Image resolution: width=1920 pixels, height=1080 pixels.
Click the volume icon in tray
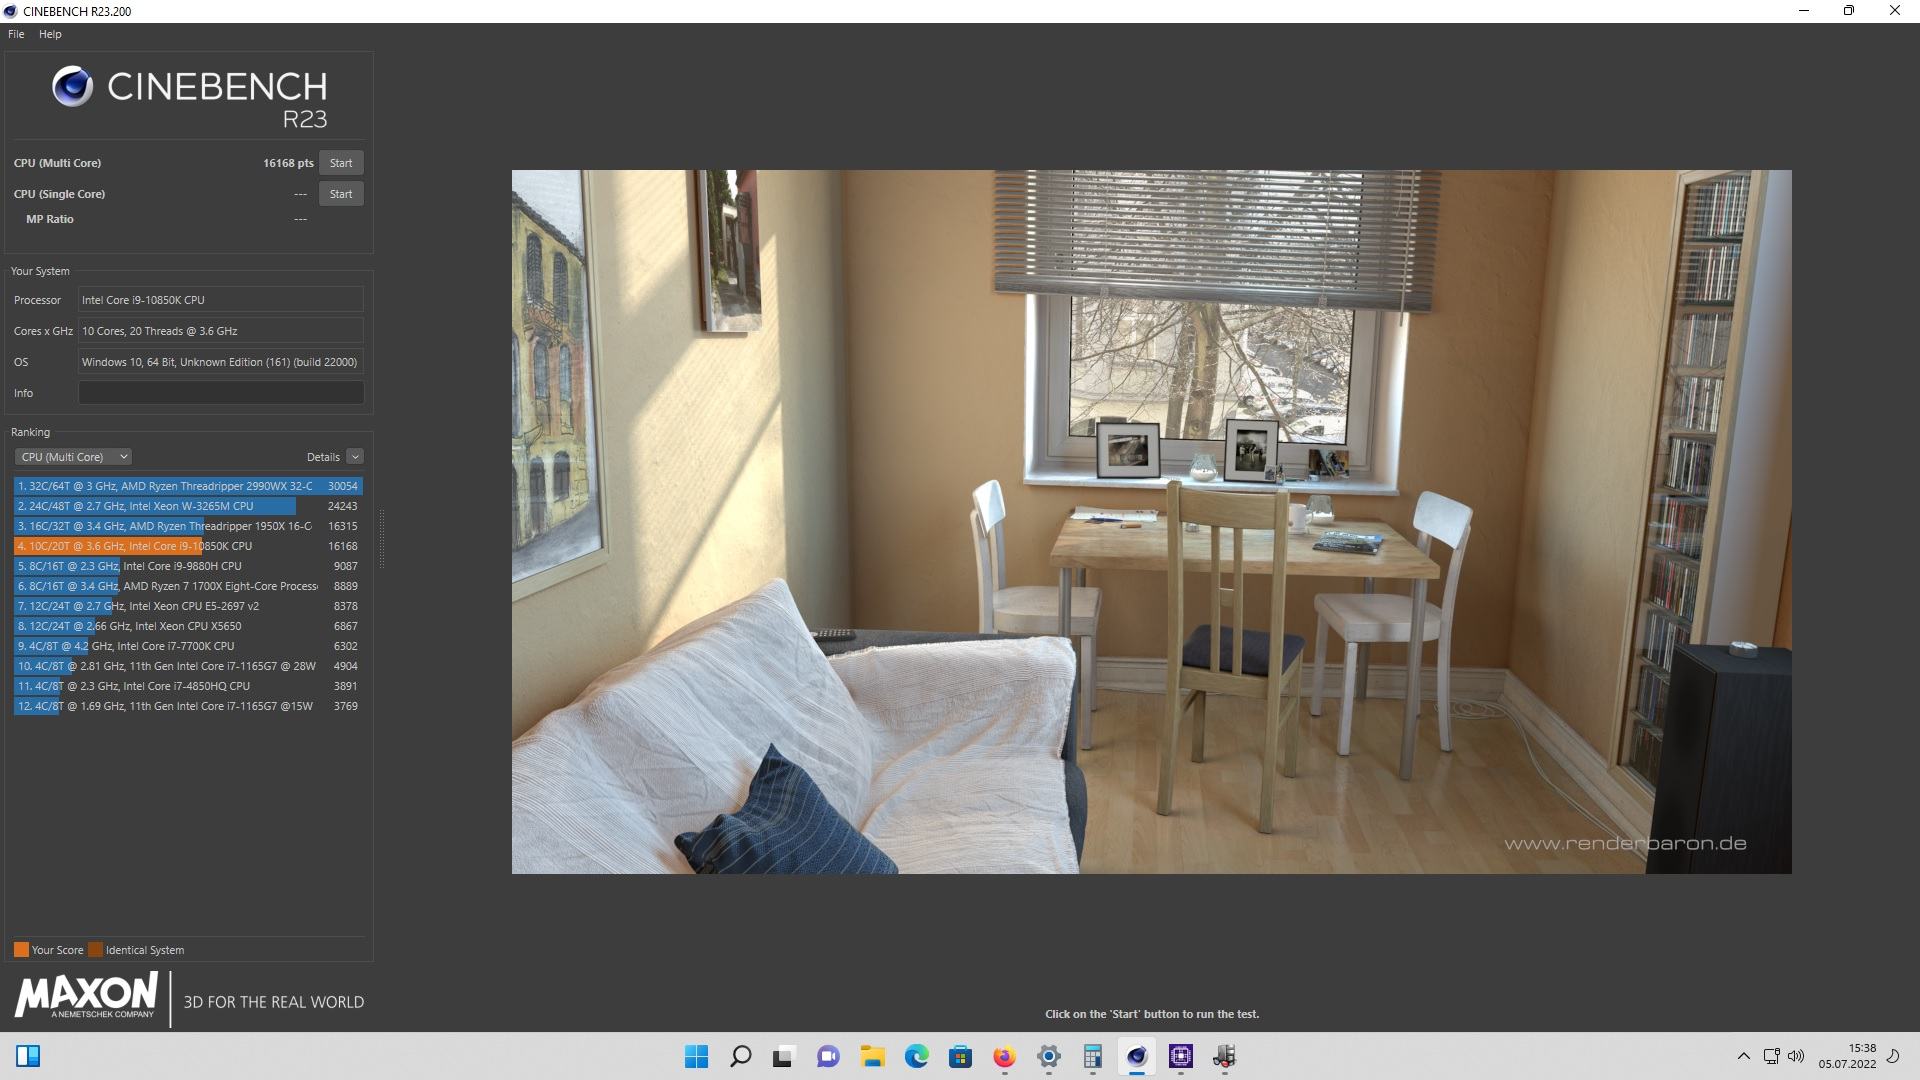click(1796, 1056)
